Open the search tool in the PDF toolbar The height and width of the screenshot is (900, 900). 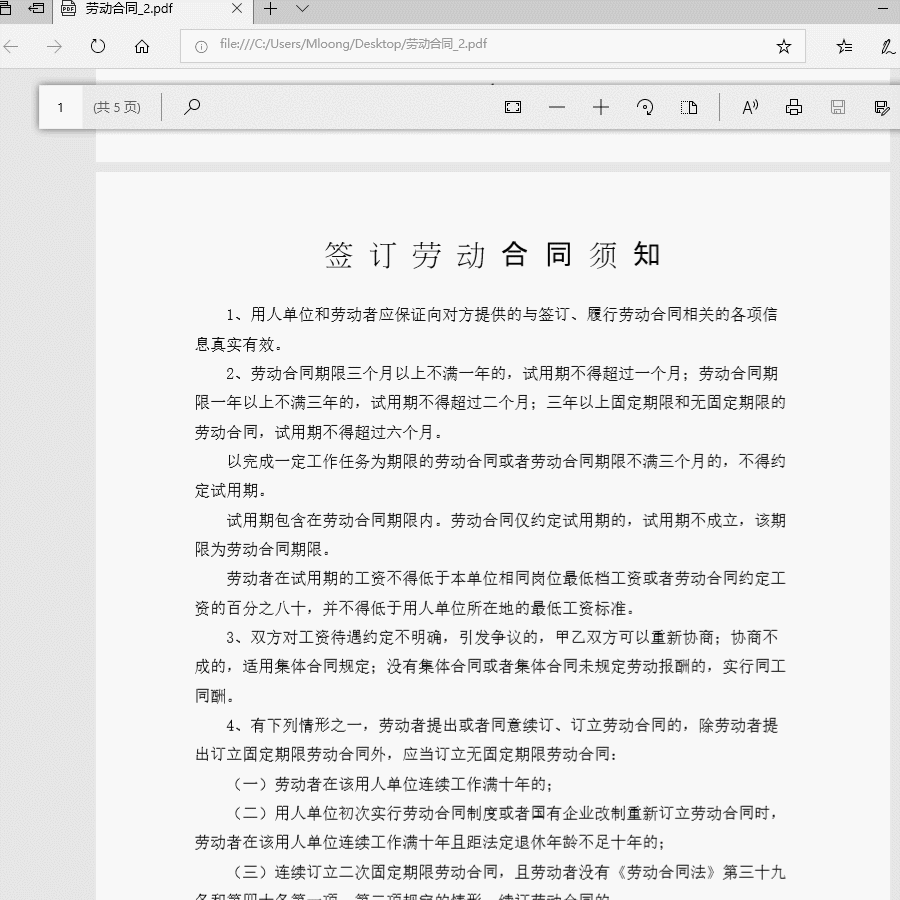[191, 107]
